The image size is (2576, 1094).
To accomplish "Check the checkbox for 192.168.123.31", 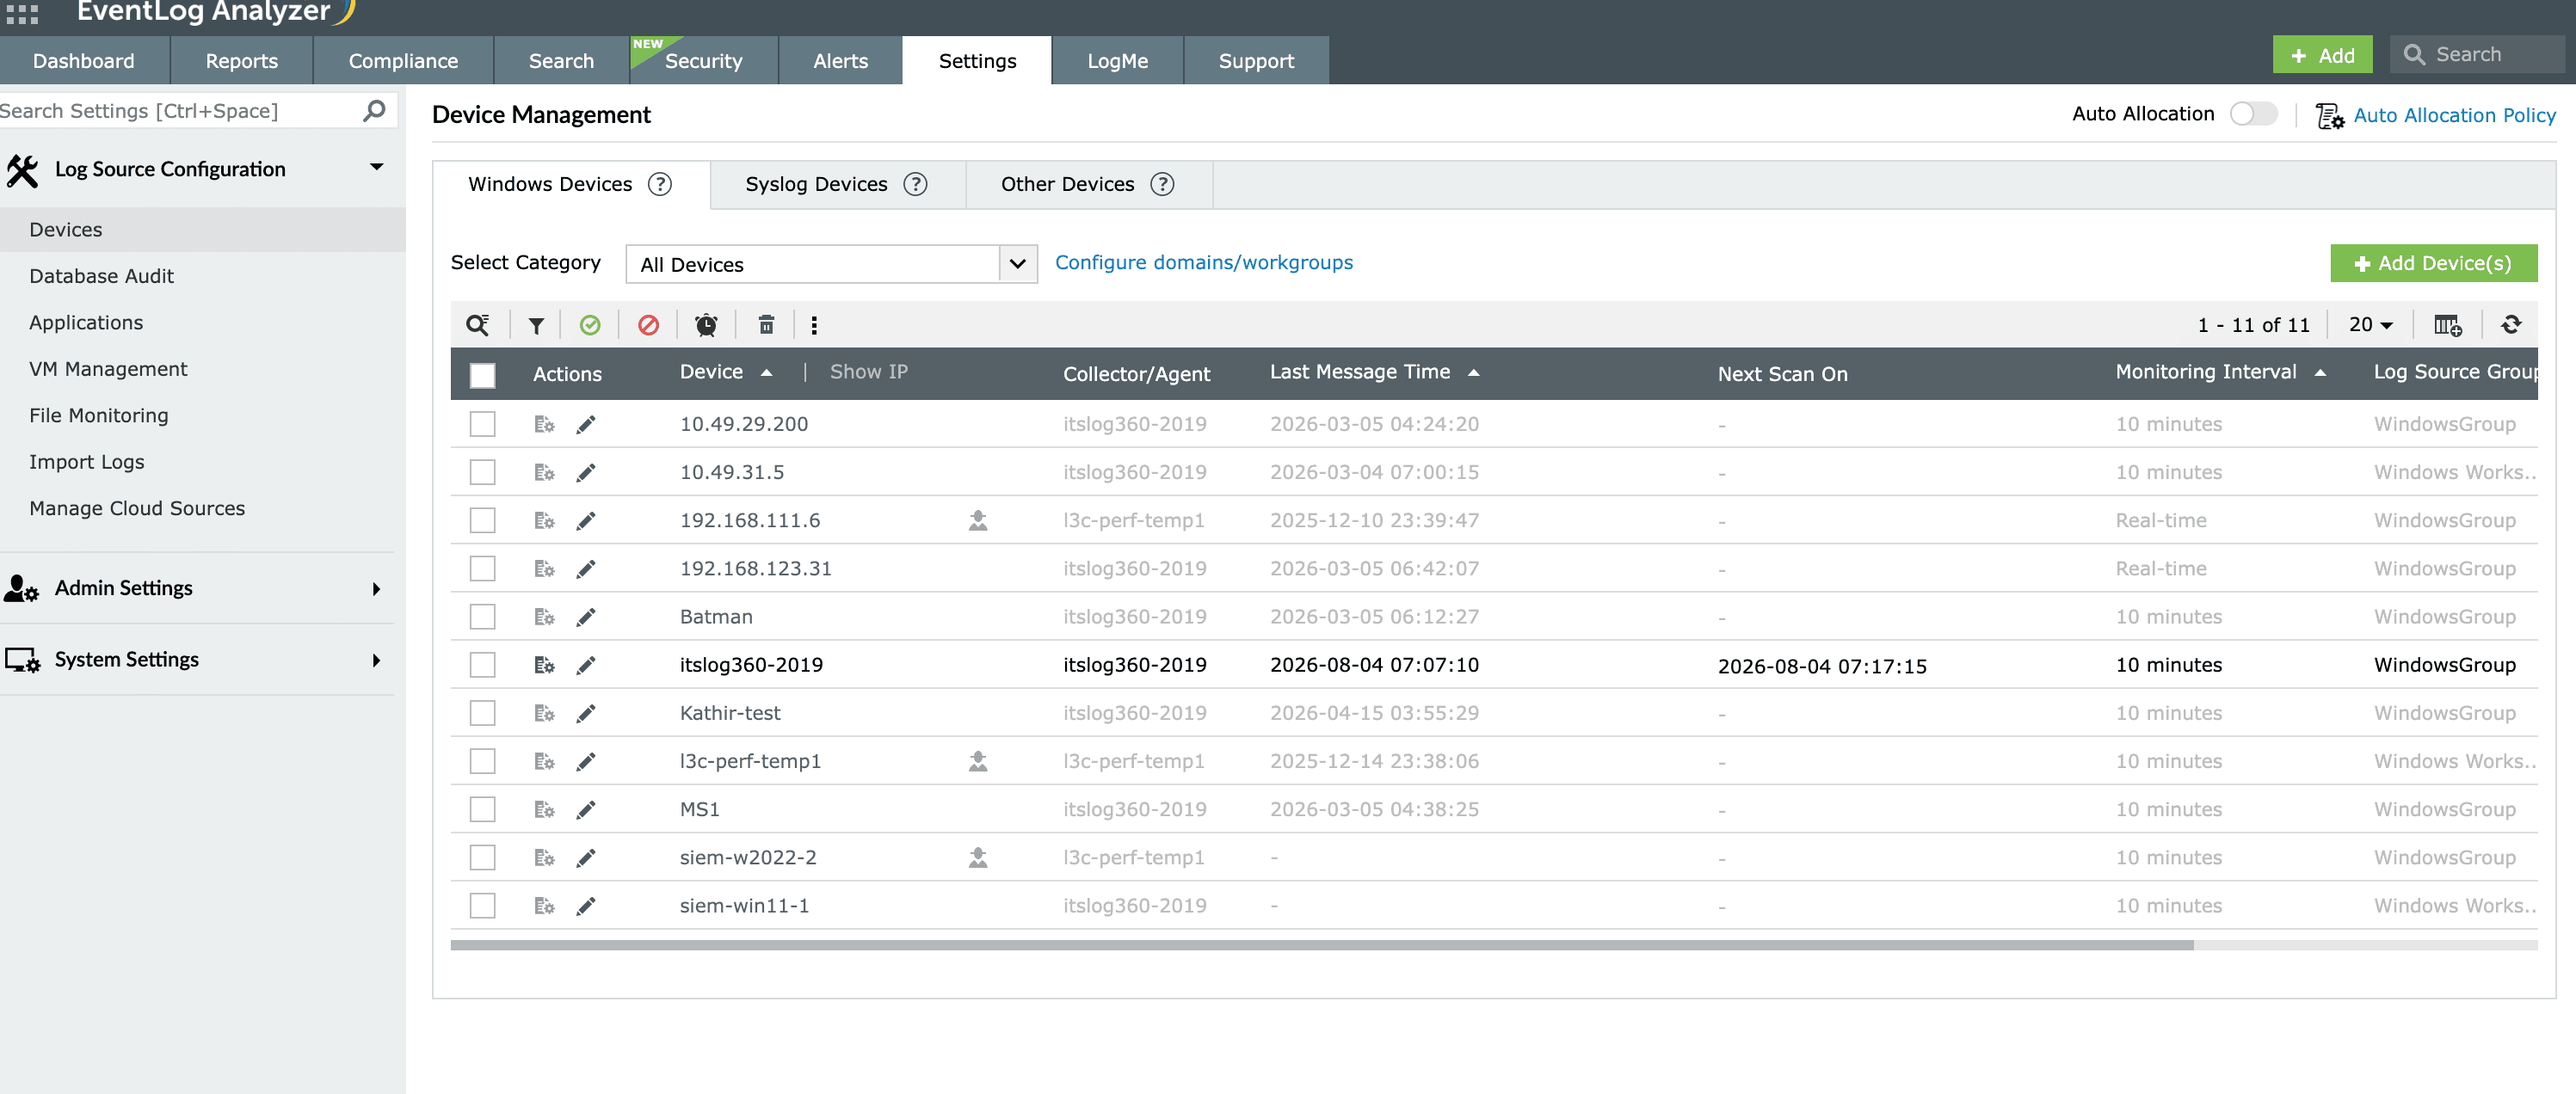I will 483,568.
